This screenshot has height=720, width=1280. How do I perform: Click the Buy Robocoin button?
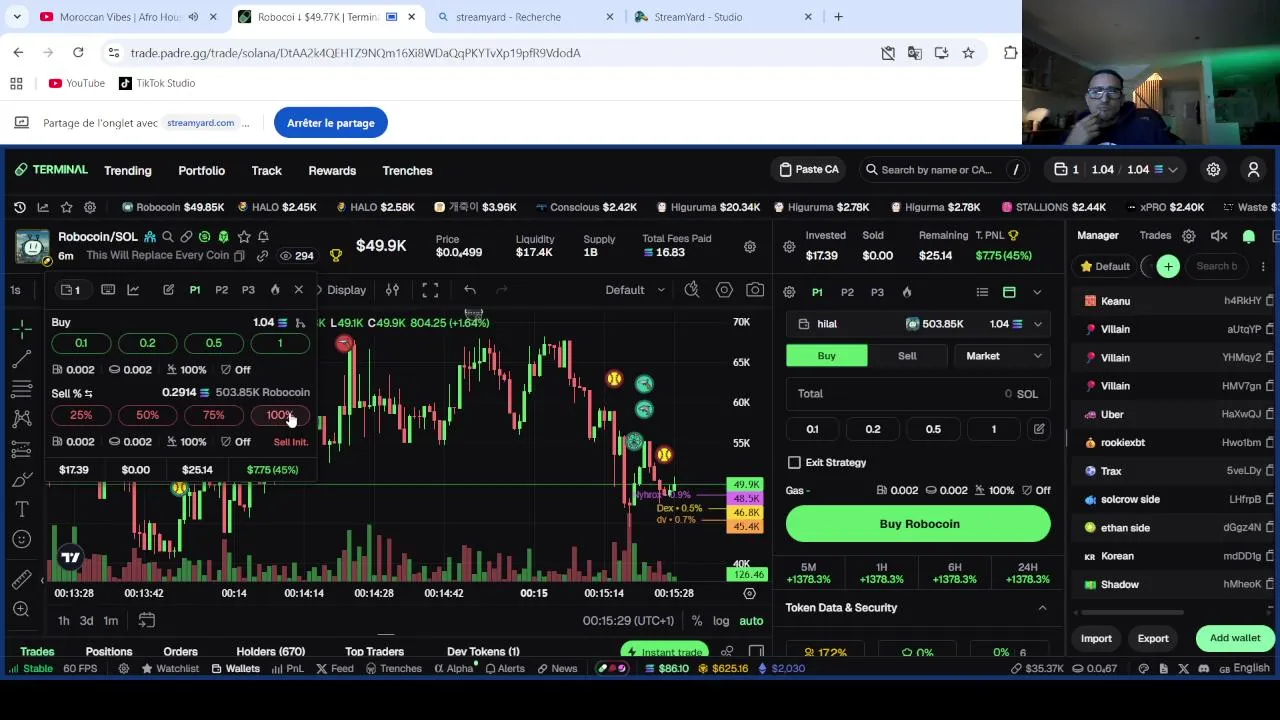pyautogui.click(x=918, y=524)
